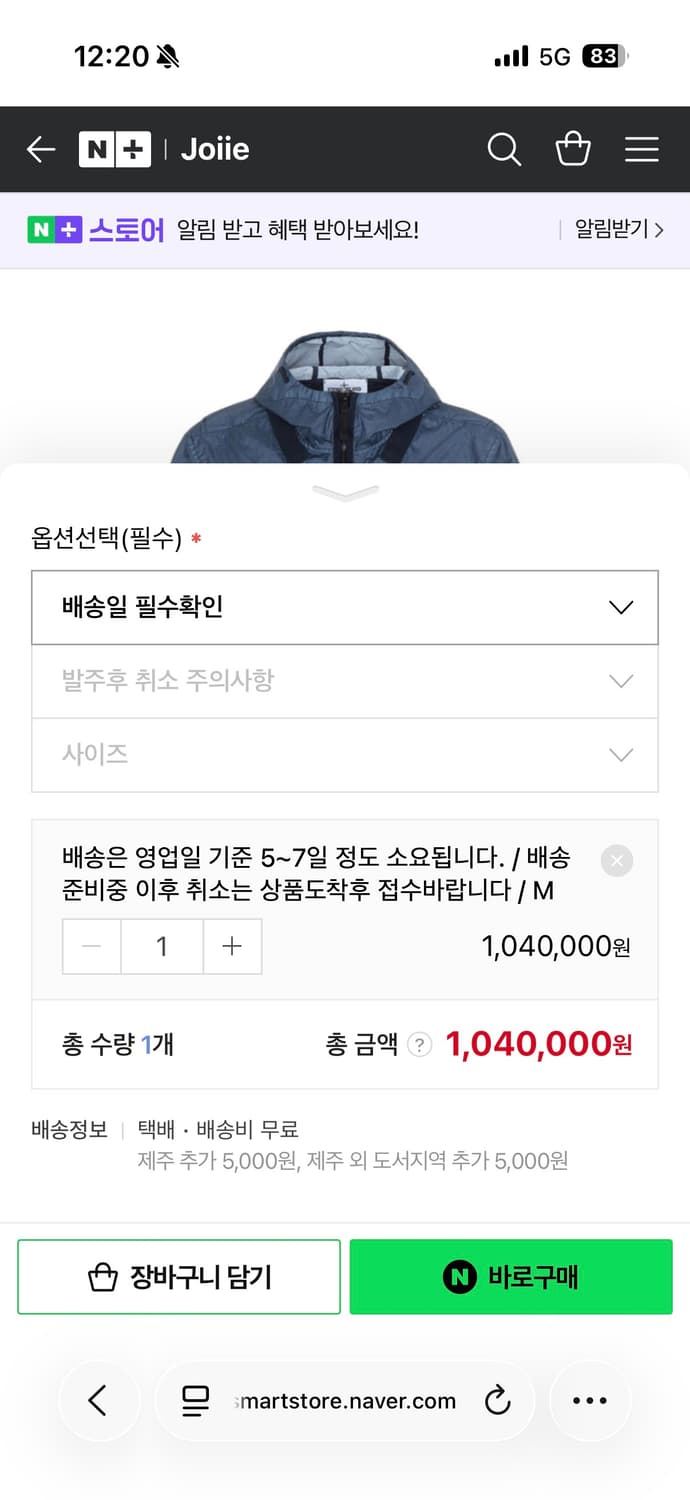Open the shopping cart icon in the header

[x=572, y=148]
